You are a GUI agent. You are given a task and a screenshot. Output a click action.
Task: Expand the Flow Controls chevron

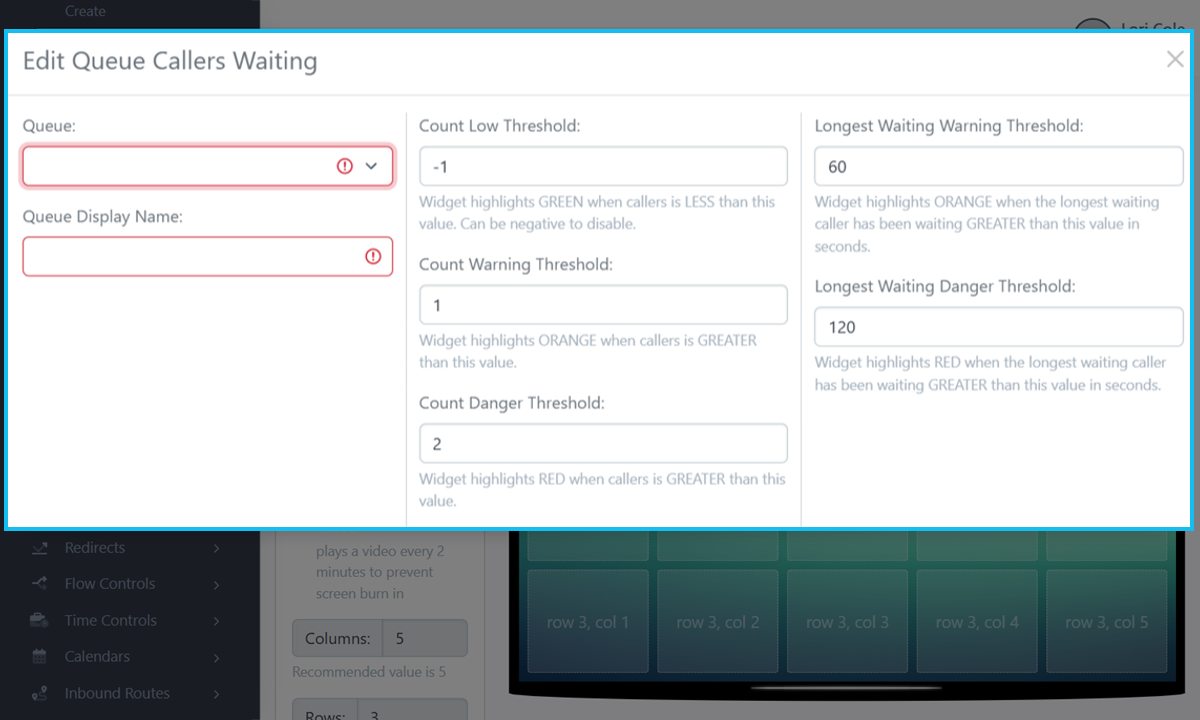[x=217, y=584]
